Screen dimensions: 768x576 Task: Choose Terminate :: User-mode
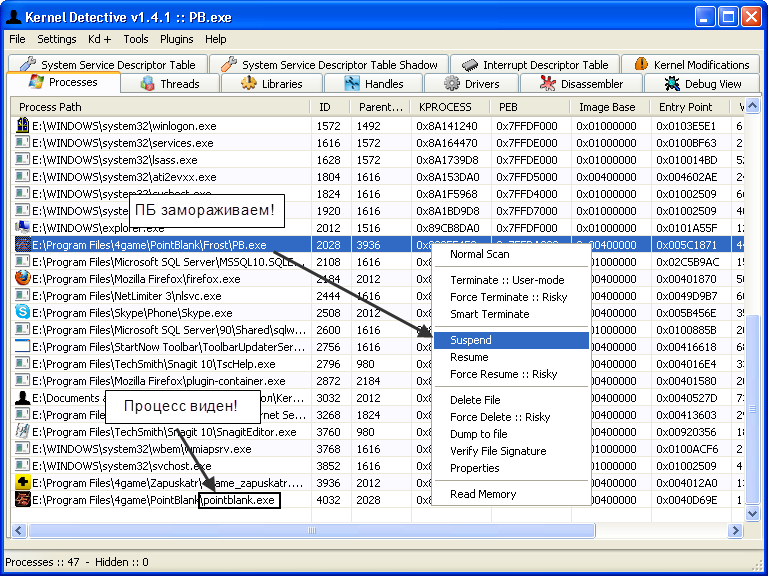point(511,280)
